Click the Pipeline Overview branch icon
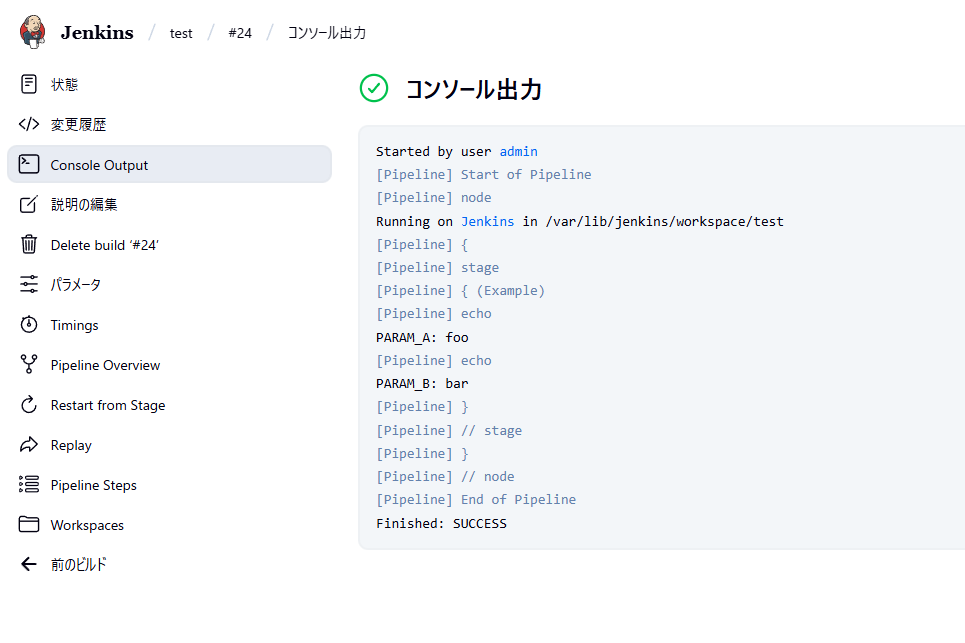 [30, 365]
